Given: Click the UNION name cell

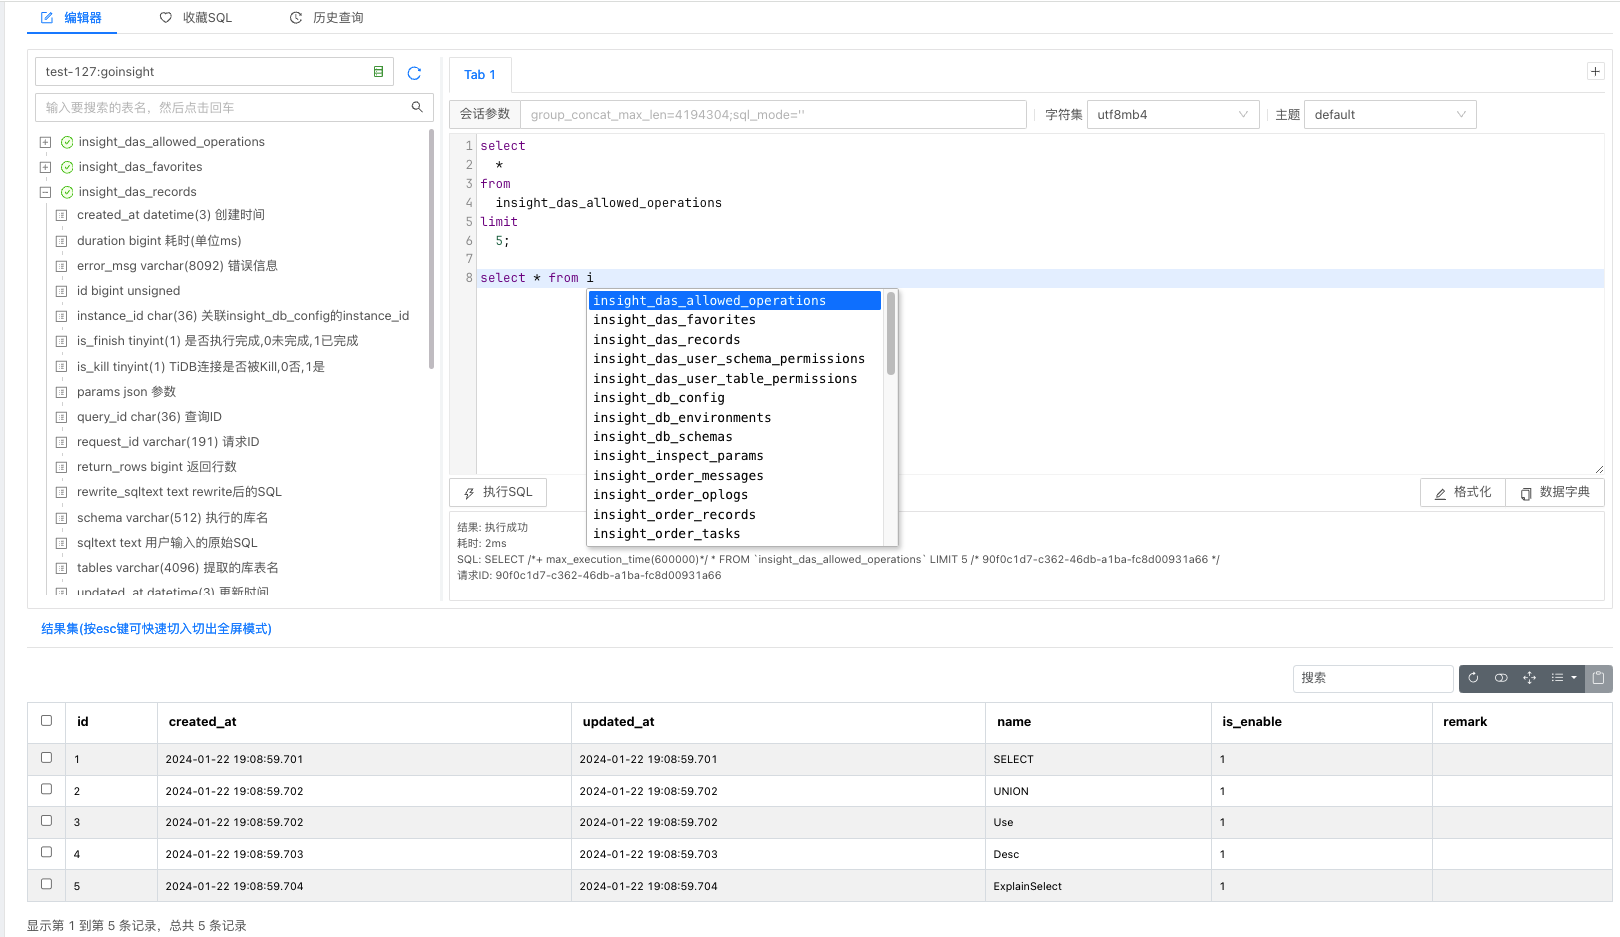Looking at the screenshot, I should [1098, 791].
